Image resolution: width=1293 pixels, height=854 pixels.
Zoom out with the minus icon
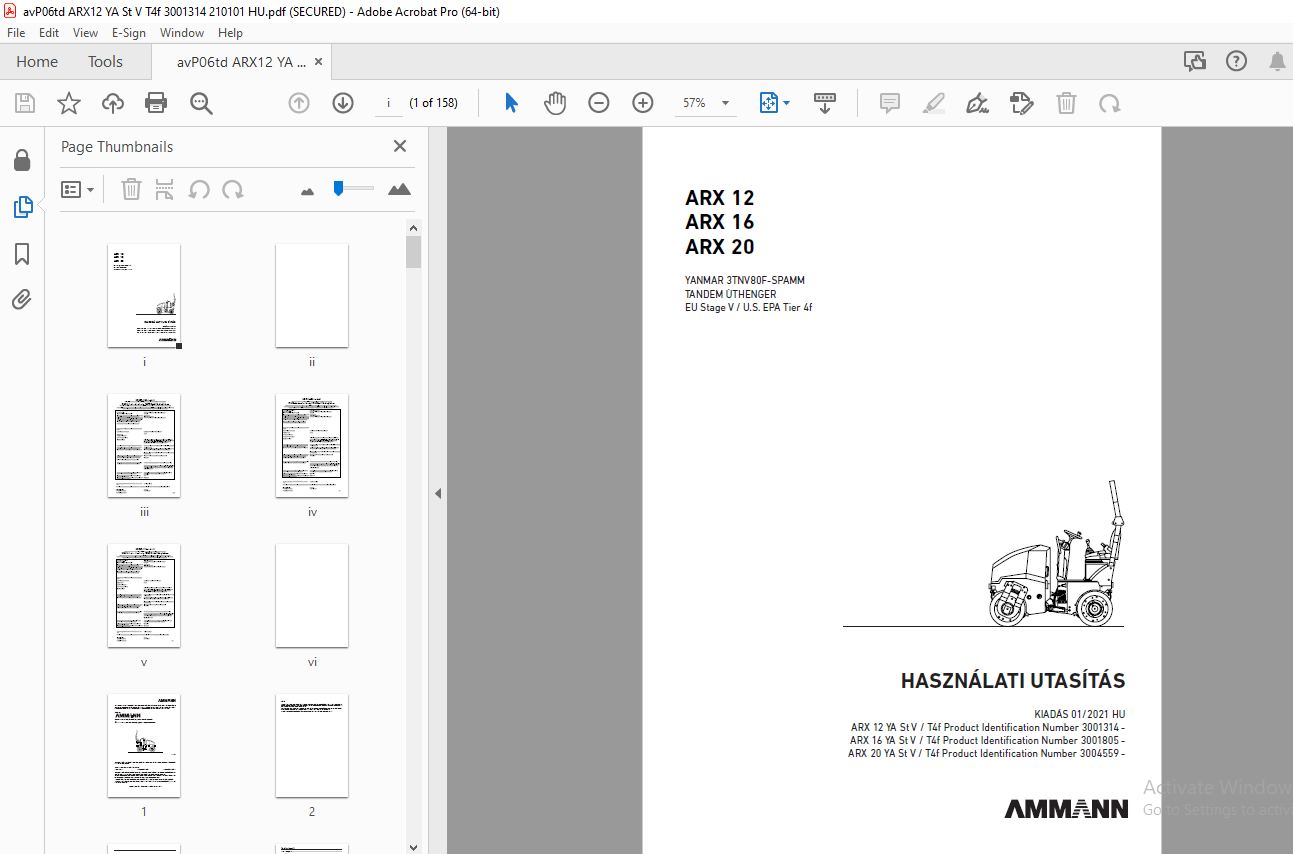point(599,103)
